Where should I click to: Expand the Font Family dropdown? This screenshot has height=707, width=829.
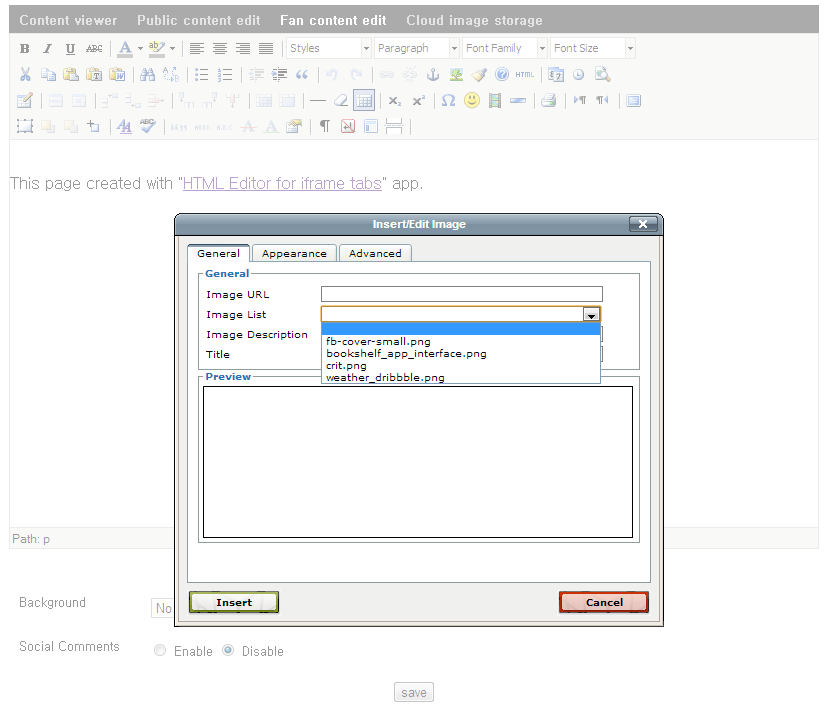pos(505,48)
